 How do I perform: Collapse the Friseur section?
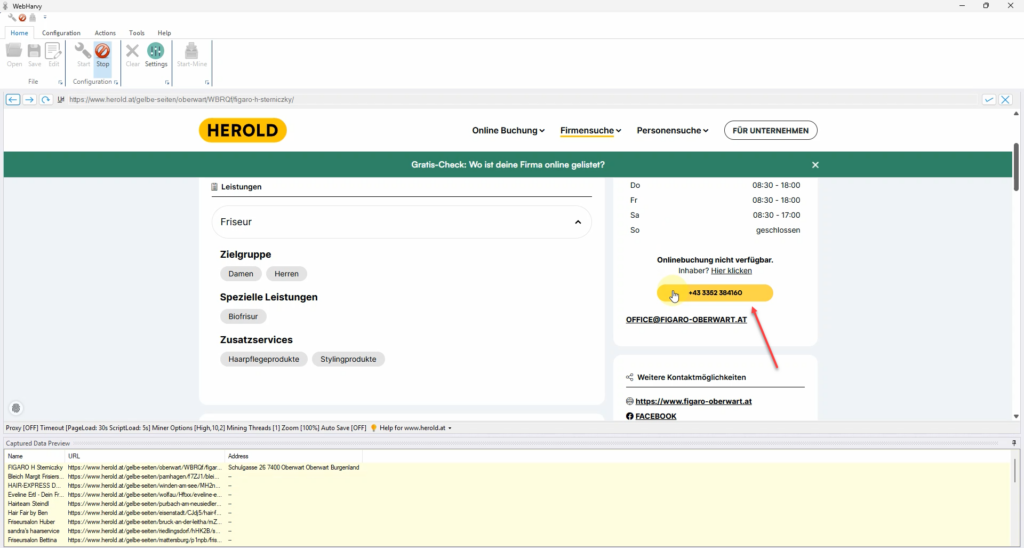[577, 222]
